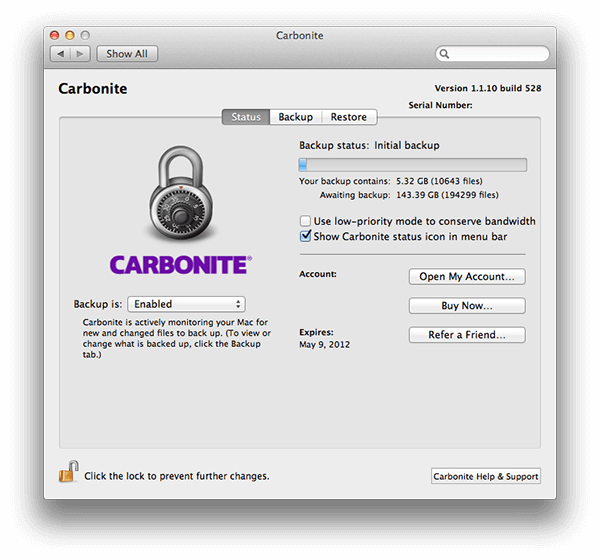
Task: Click Open My Account button
Action: tap(467, 276)
